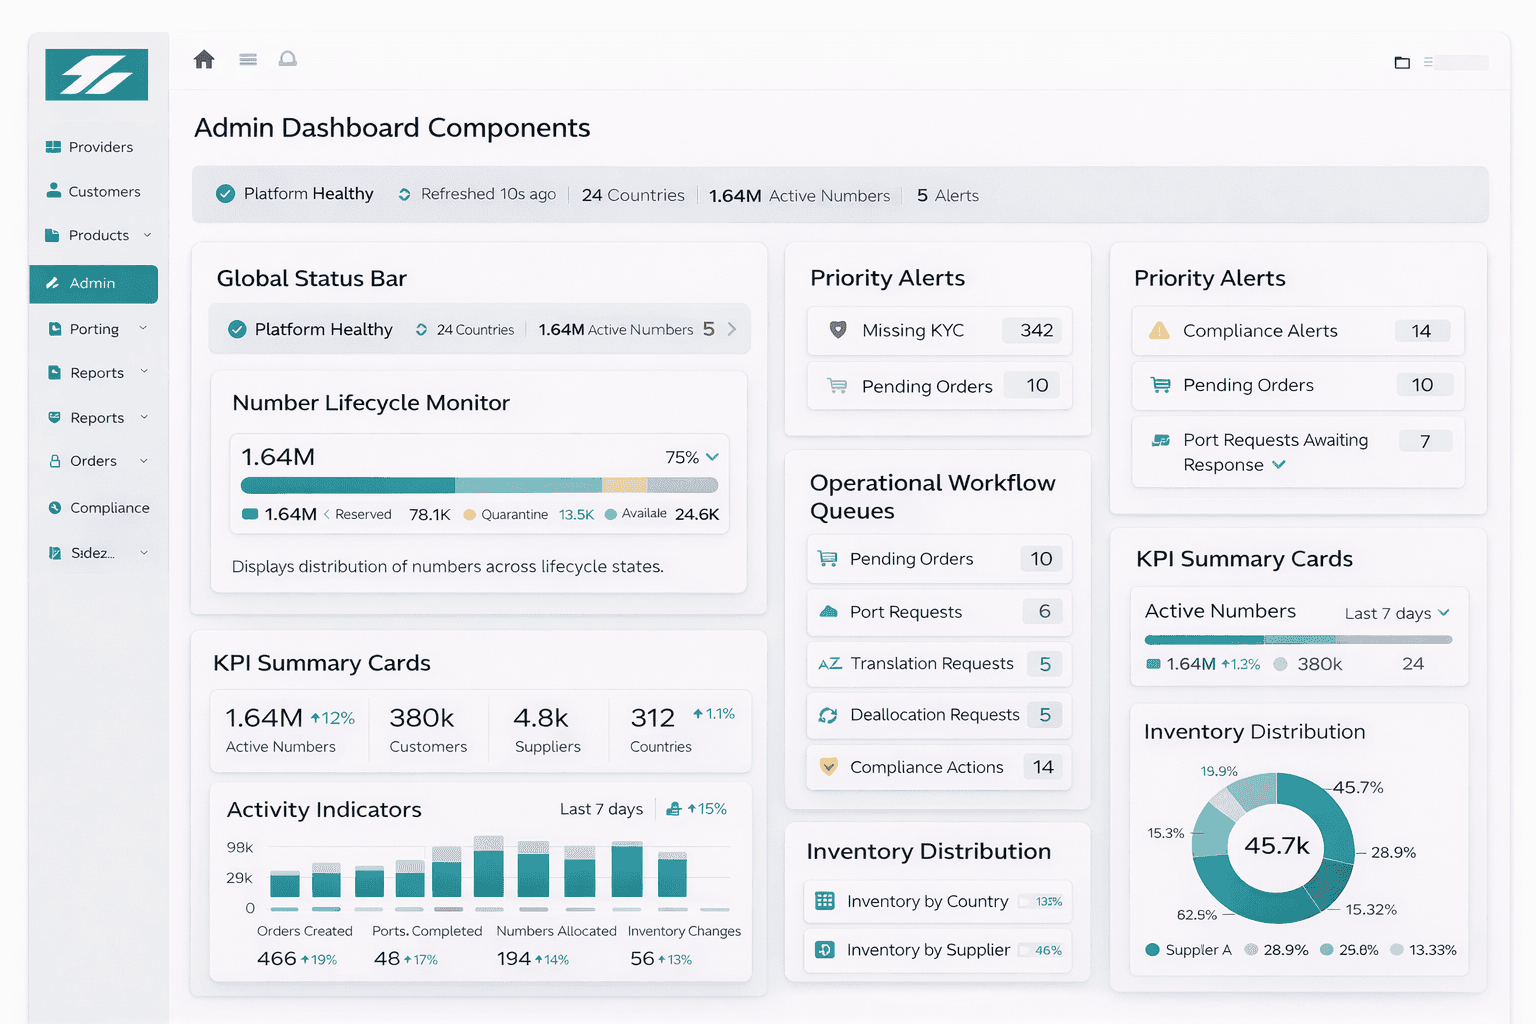Go to Home via house icon
Viewport: 1536px width, 1024px height.
tap(204, 59)
